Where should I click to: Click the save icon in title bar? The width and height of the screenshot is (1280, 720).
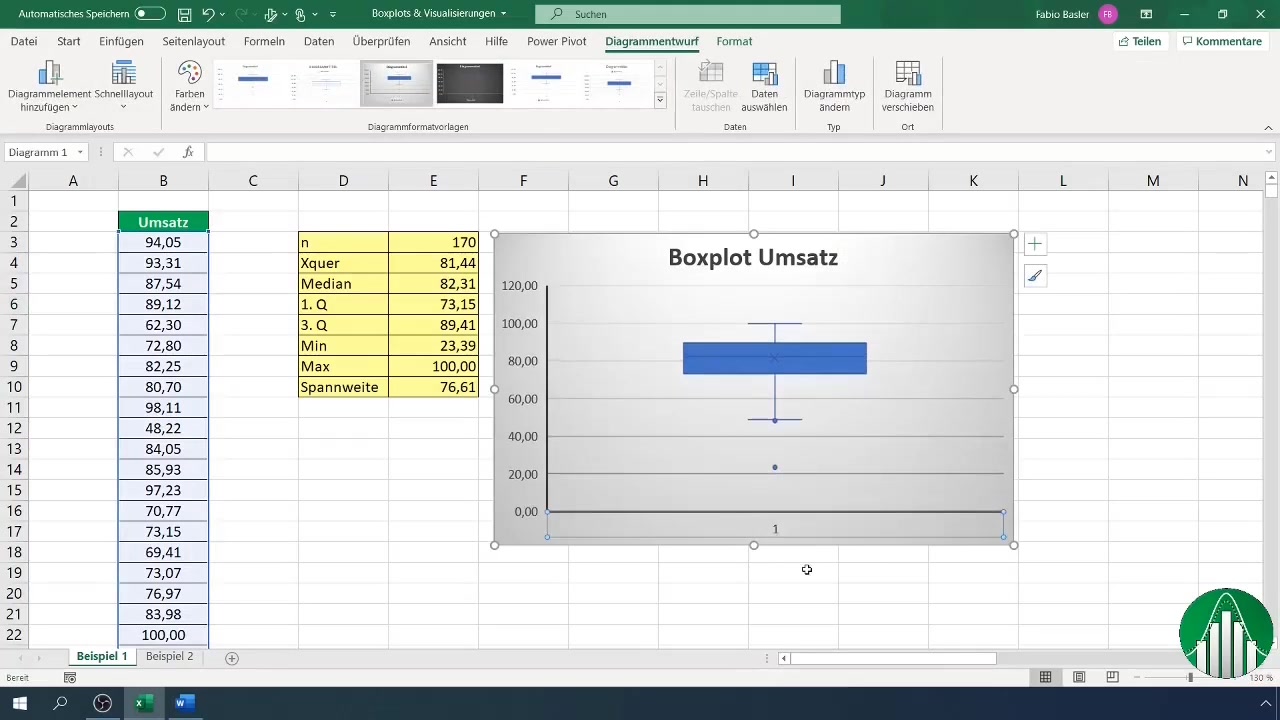tap(184, 14)
